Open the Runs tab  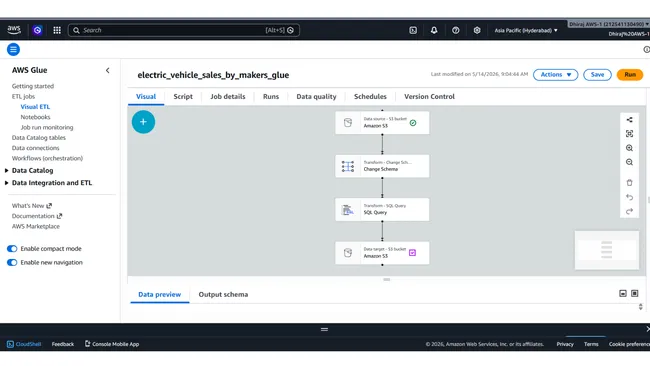coord(271,97)
